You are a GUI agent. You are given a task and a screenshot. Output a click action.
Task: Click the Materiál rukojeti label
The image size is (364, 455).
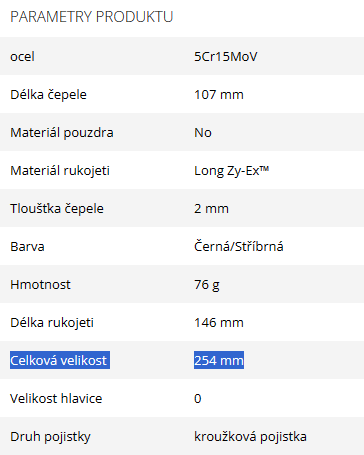point(60,171)
